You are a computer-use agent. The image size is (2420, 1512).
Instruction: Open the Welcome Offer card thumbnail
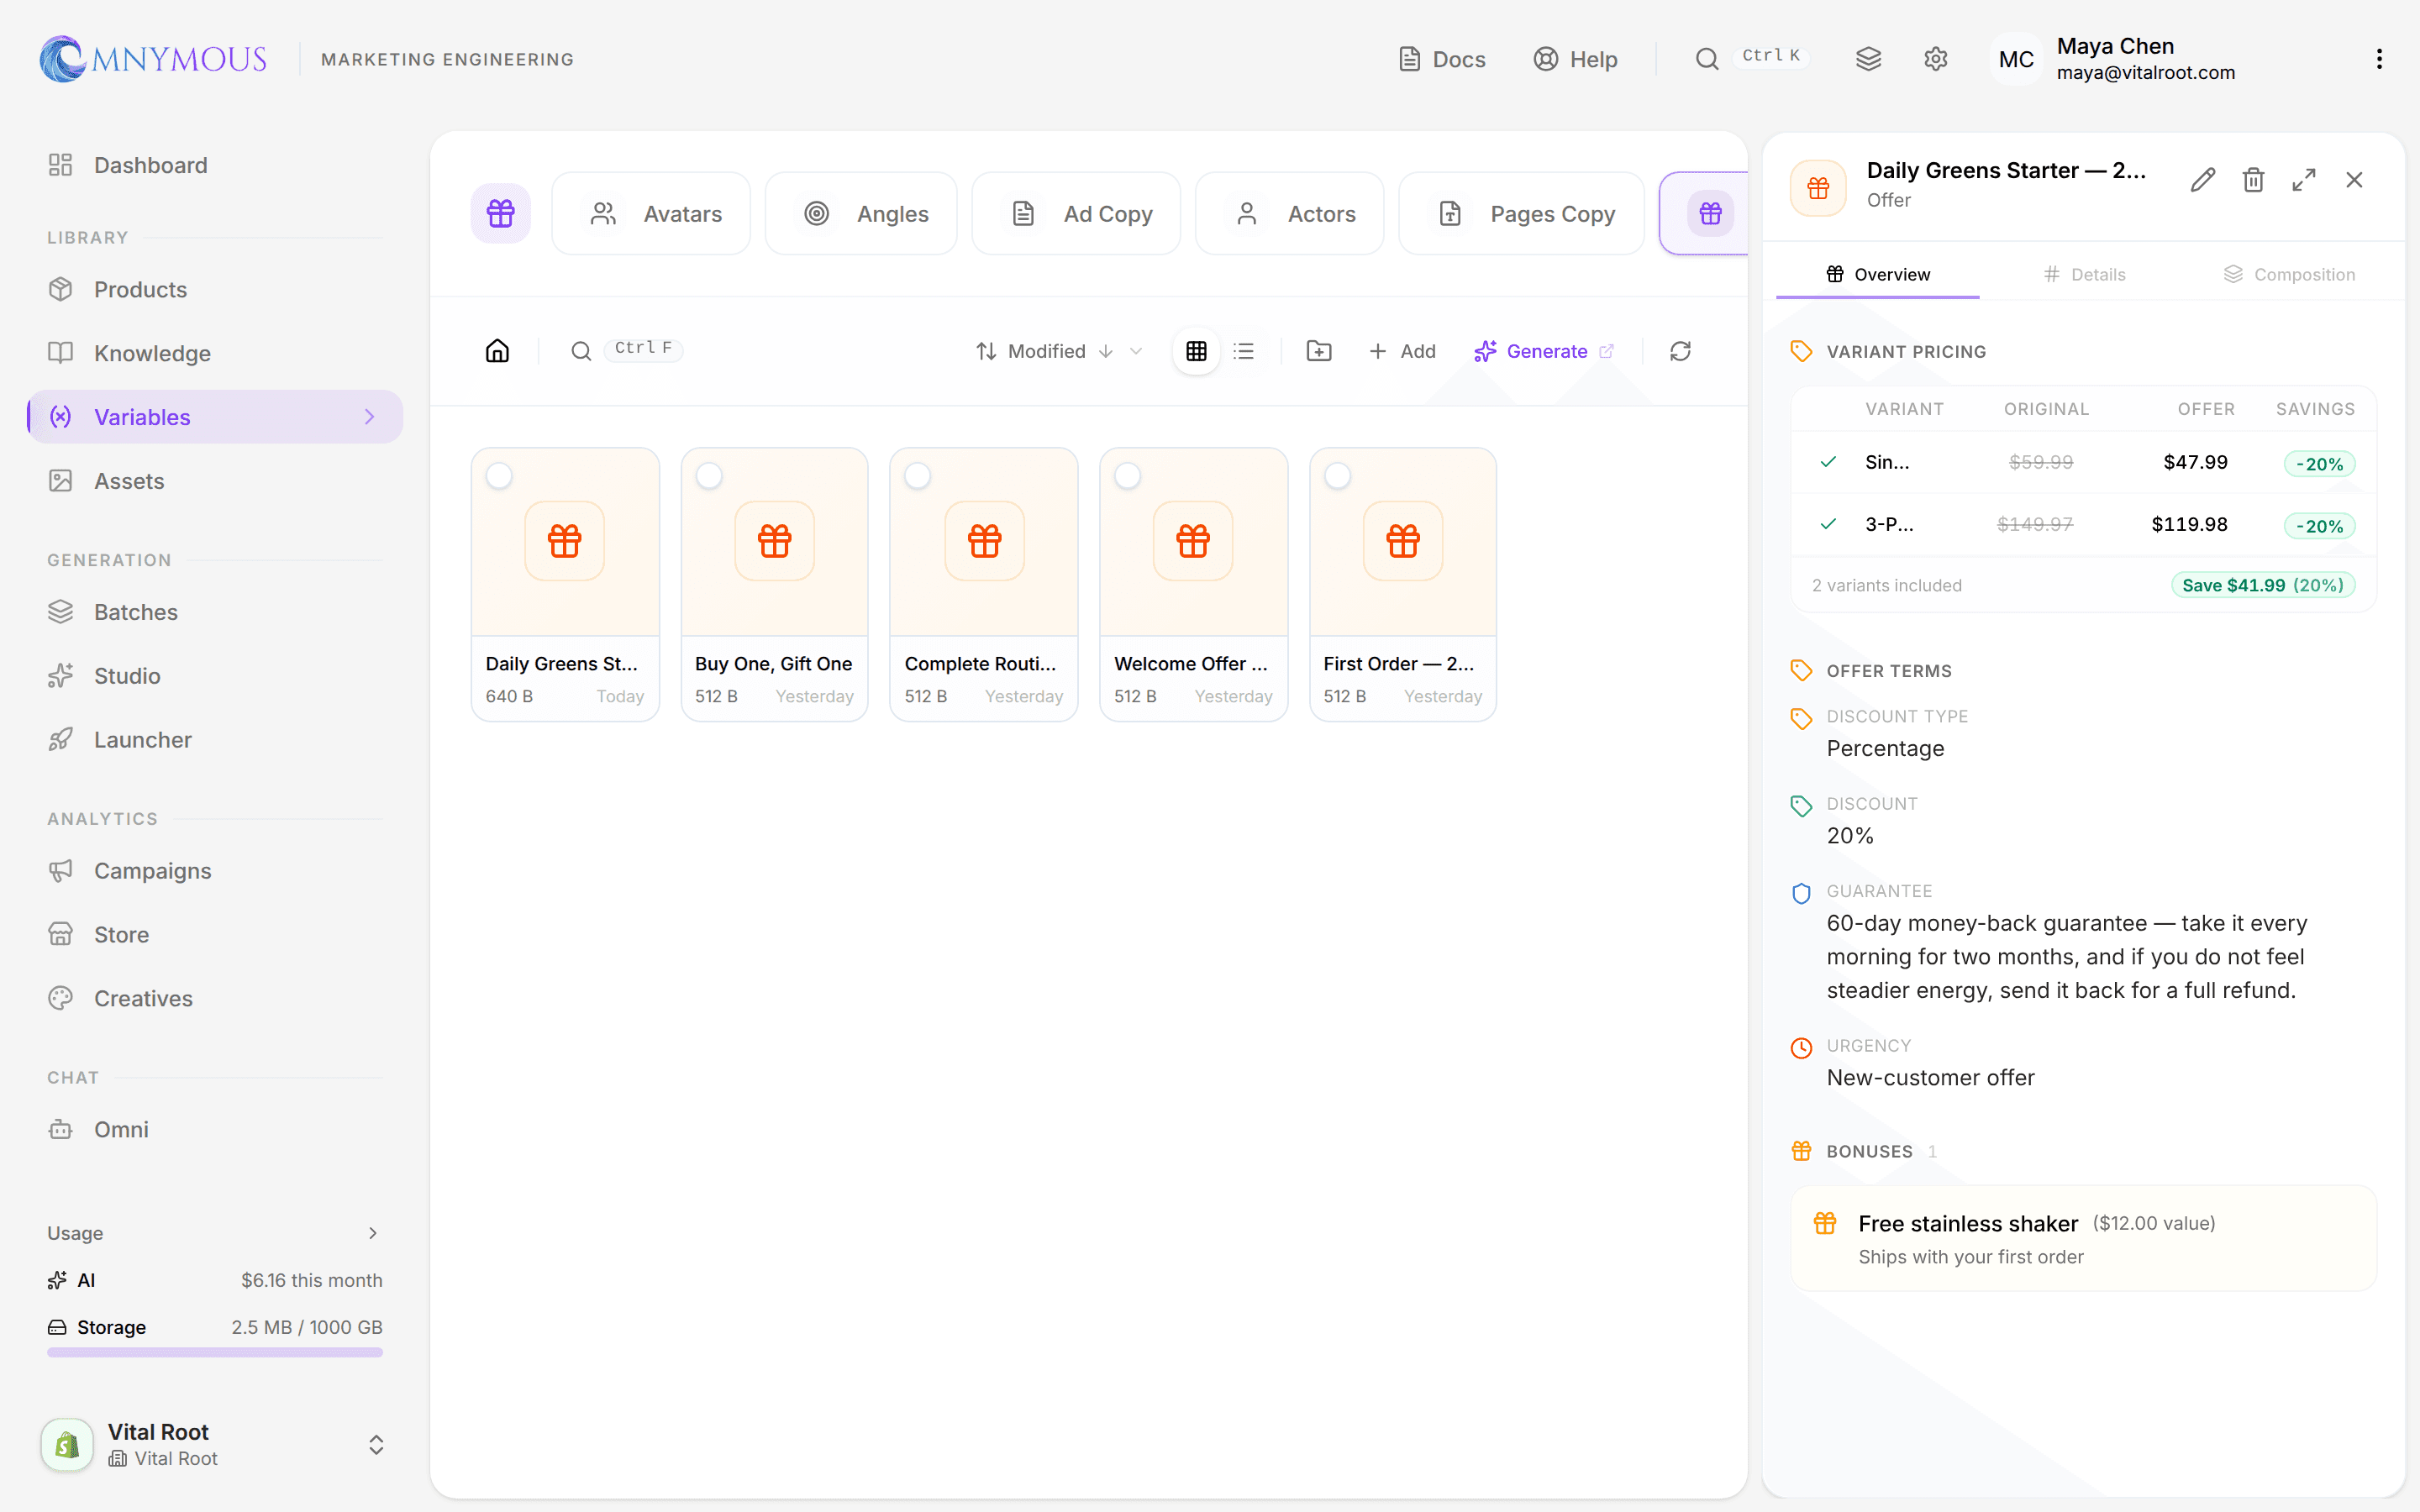pos(1193,541)
